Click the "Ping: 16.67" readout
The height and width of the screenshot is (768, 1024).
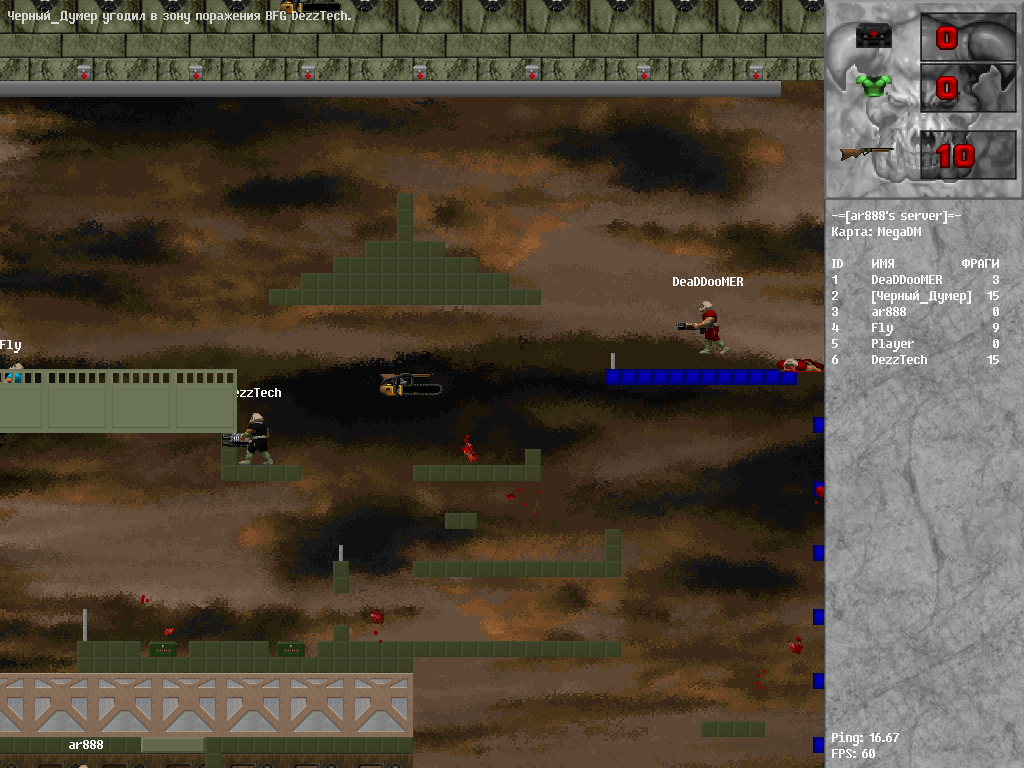coord(865,738)
